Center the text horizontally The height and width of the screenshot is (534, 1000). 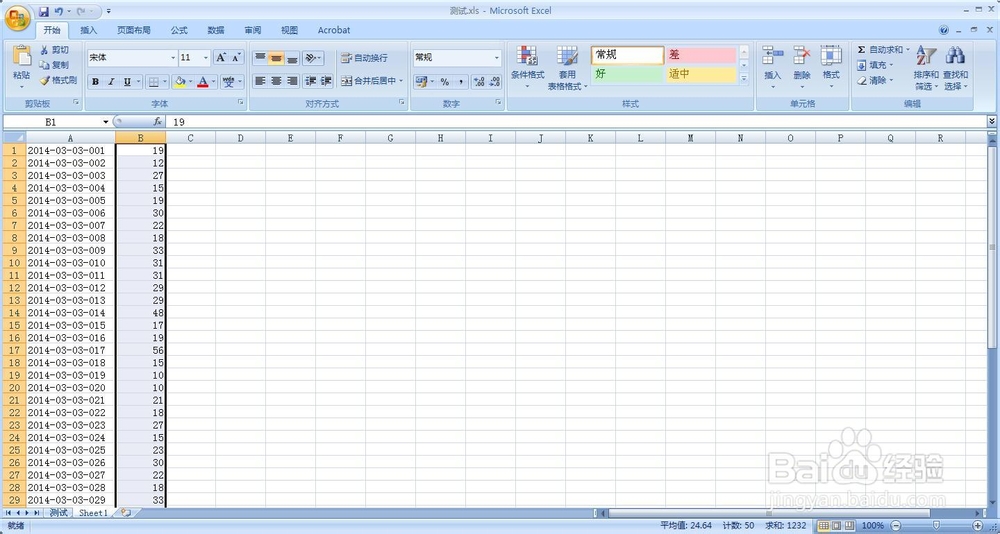click(276, 81)
